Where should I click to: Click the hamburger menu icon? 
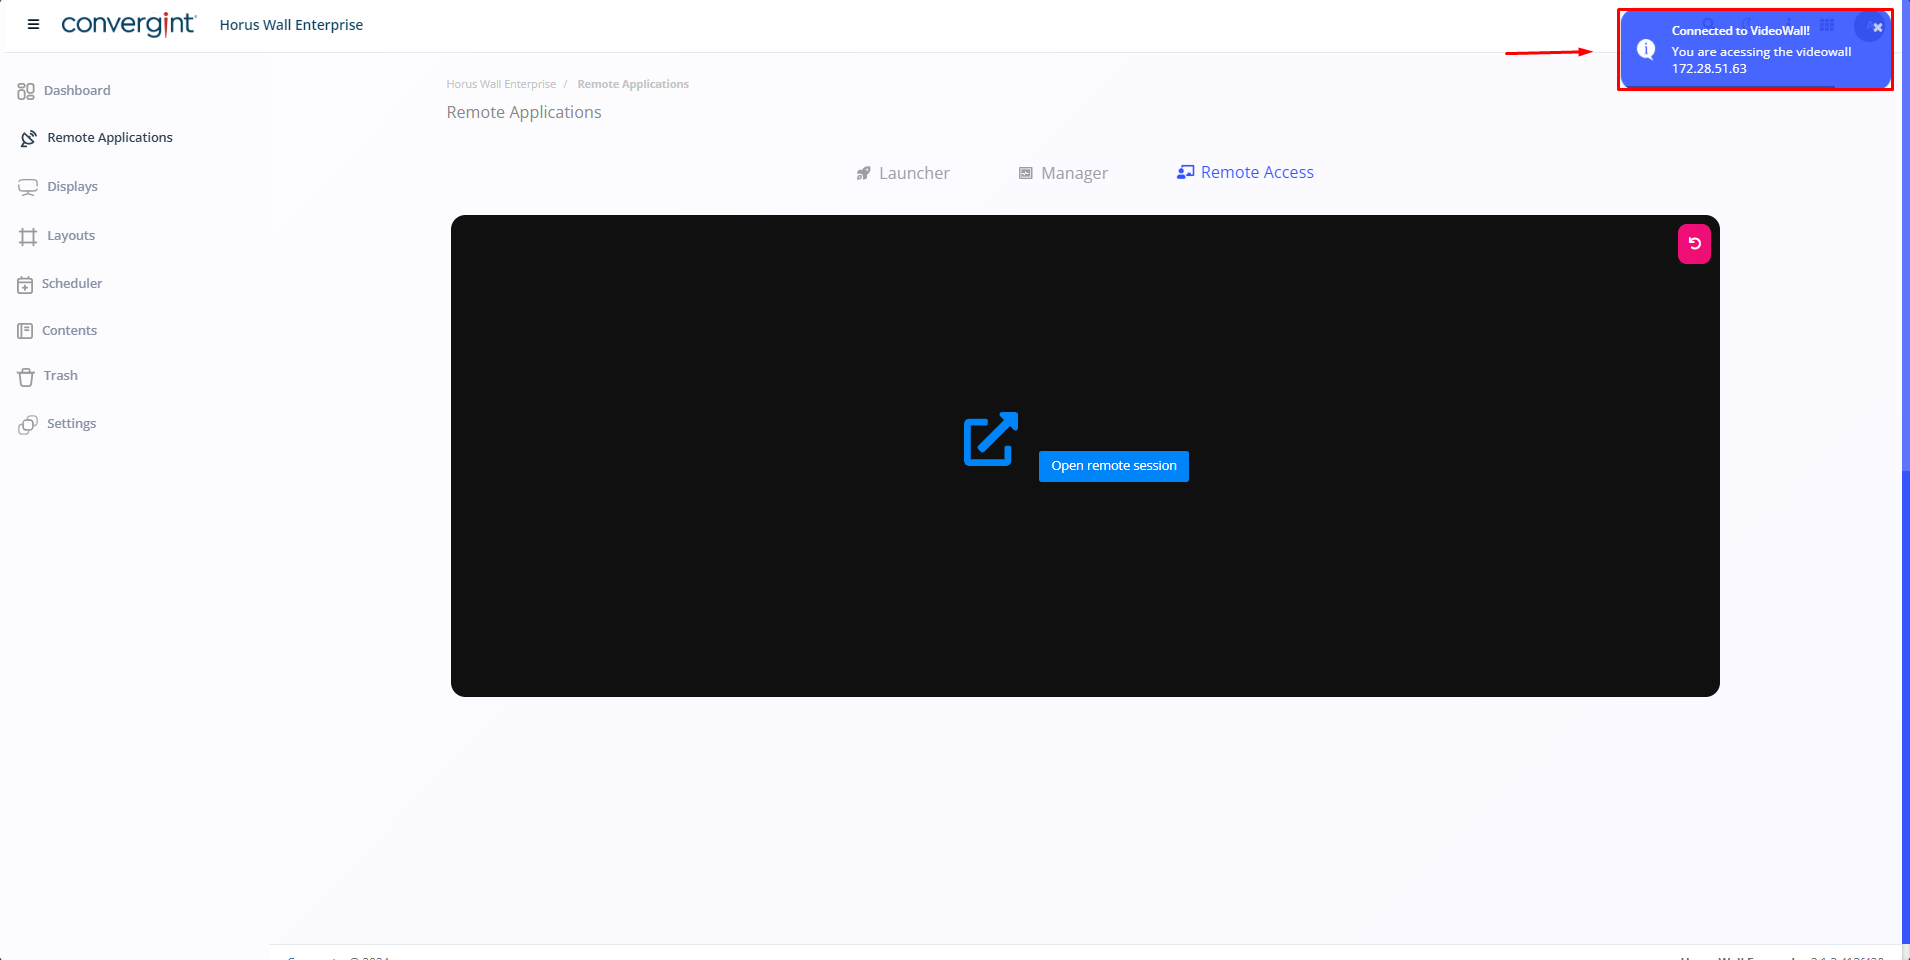pos(33,25)
